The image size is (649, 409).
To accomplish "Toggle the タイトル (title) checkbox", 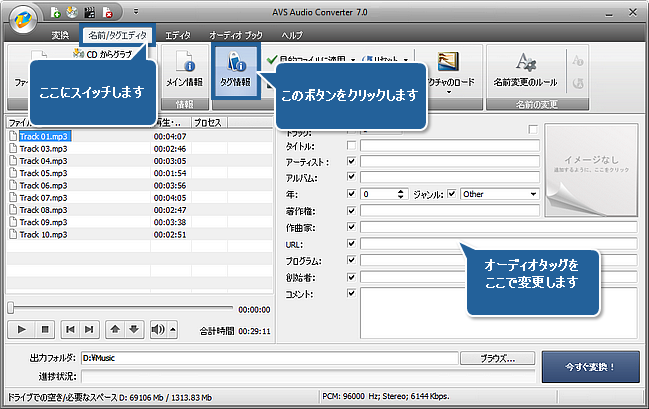I will [351, 145].
